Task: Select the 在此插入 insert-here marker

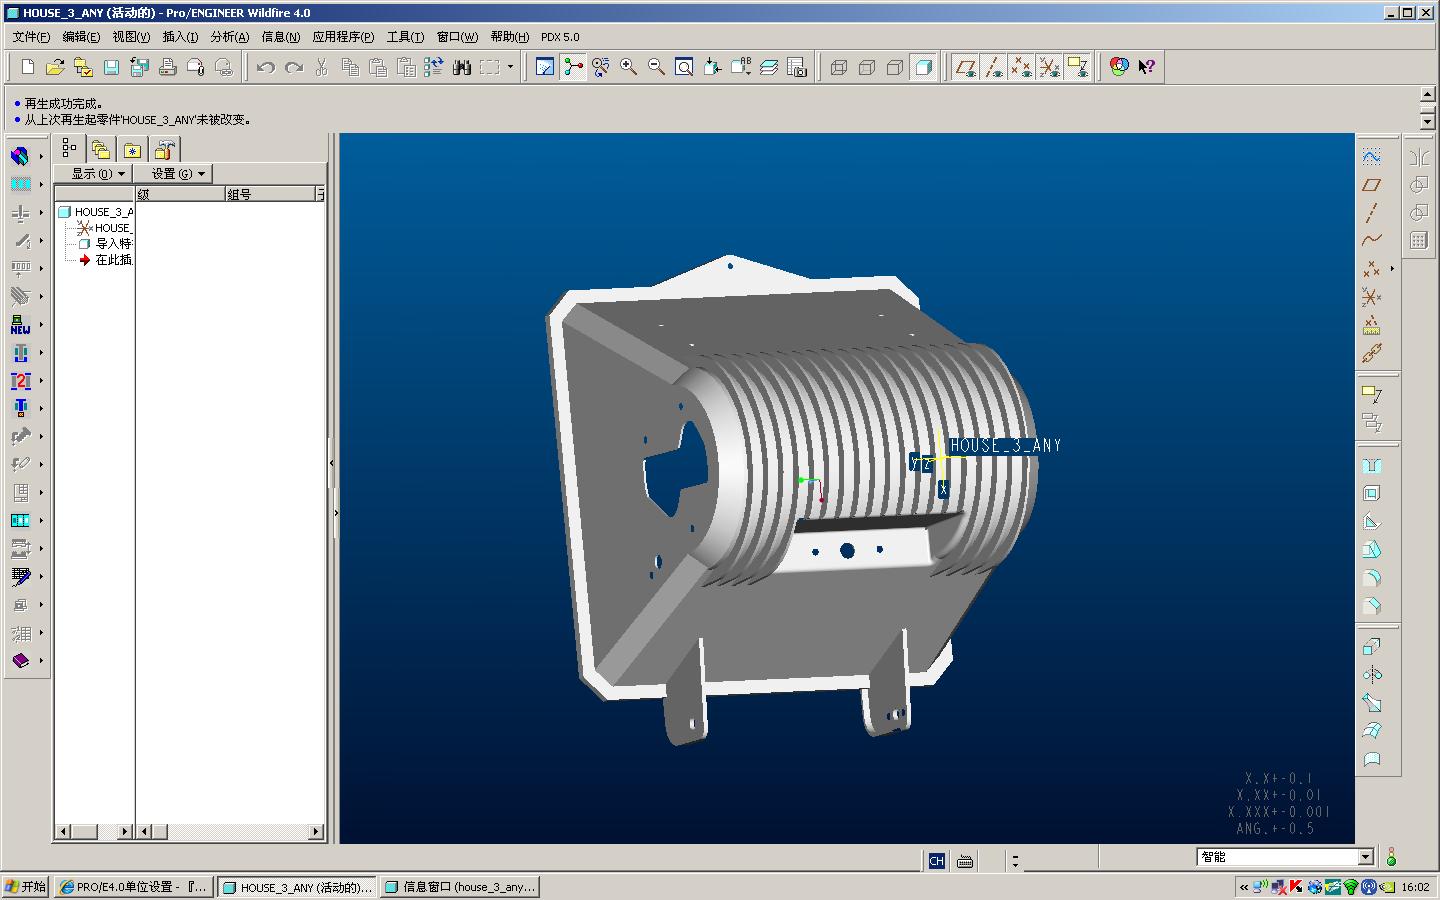Action: point(105,260)
